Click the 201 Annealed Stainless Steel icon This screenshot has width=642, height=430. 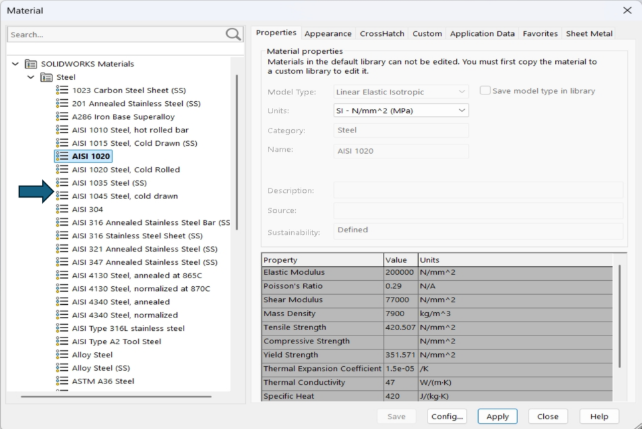point(62,103)
